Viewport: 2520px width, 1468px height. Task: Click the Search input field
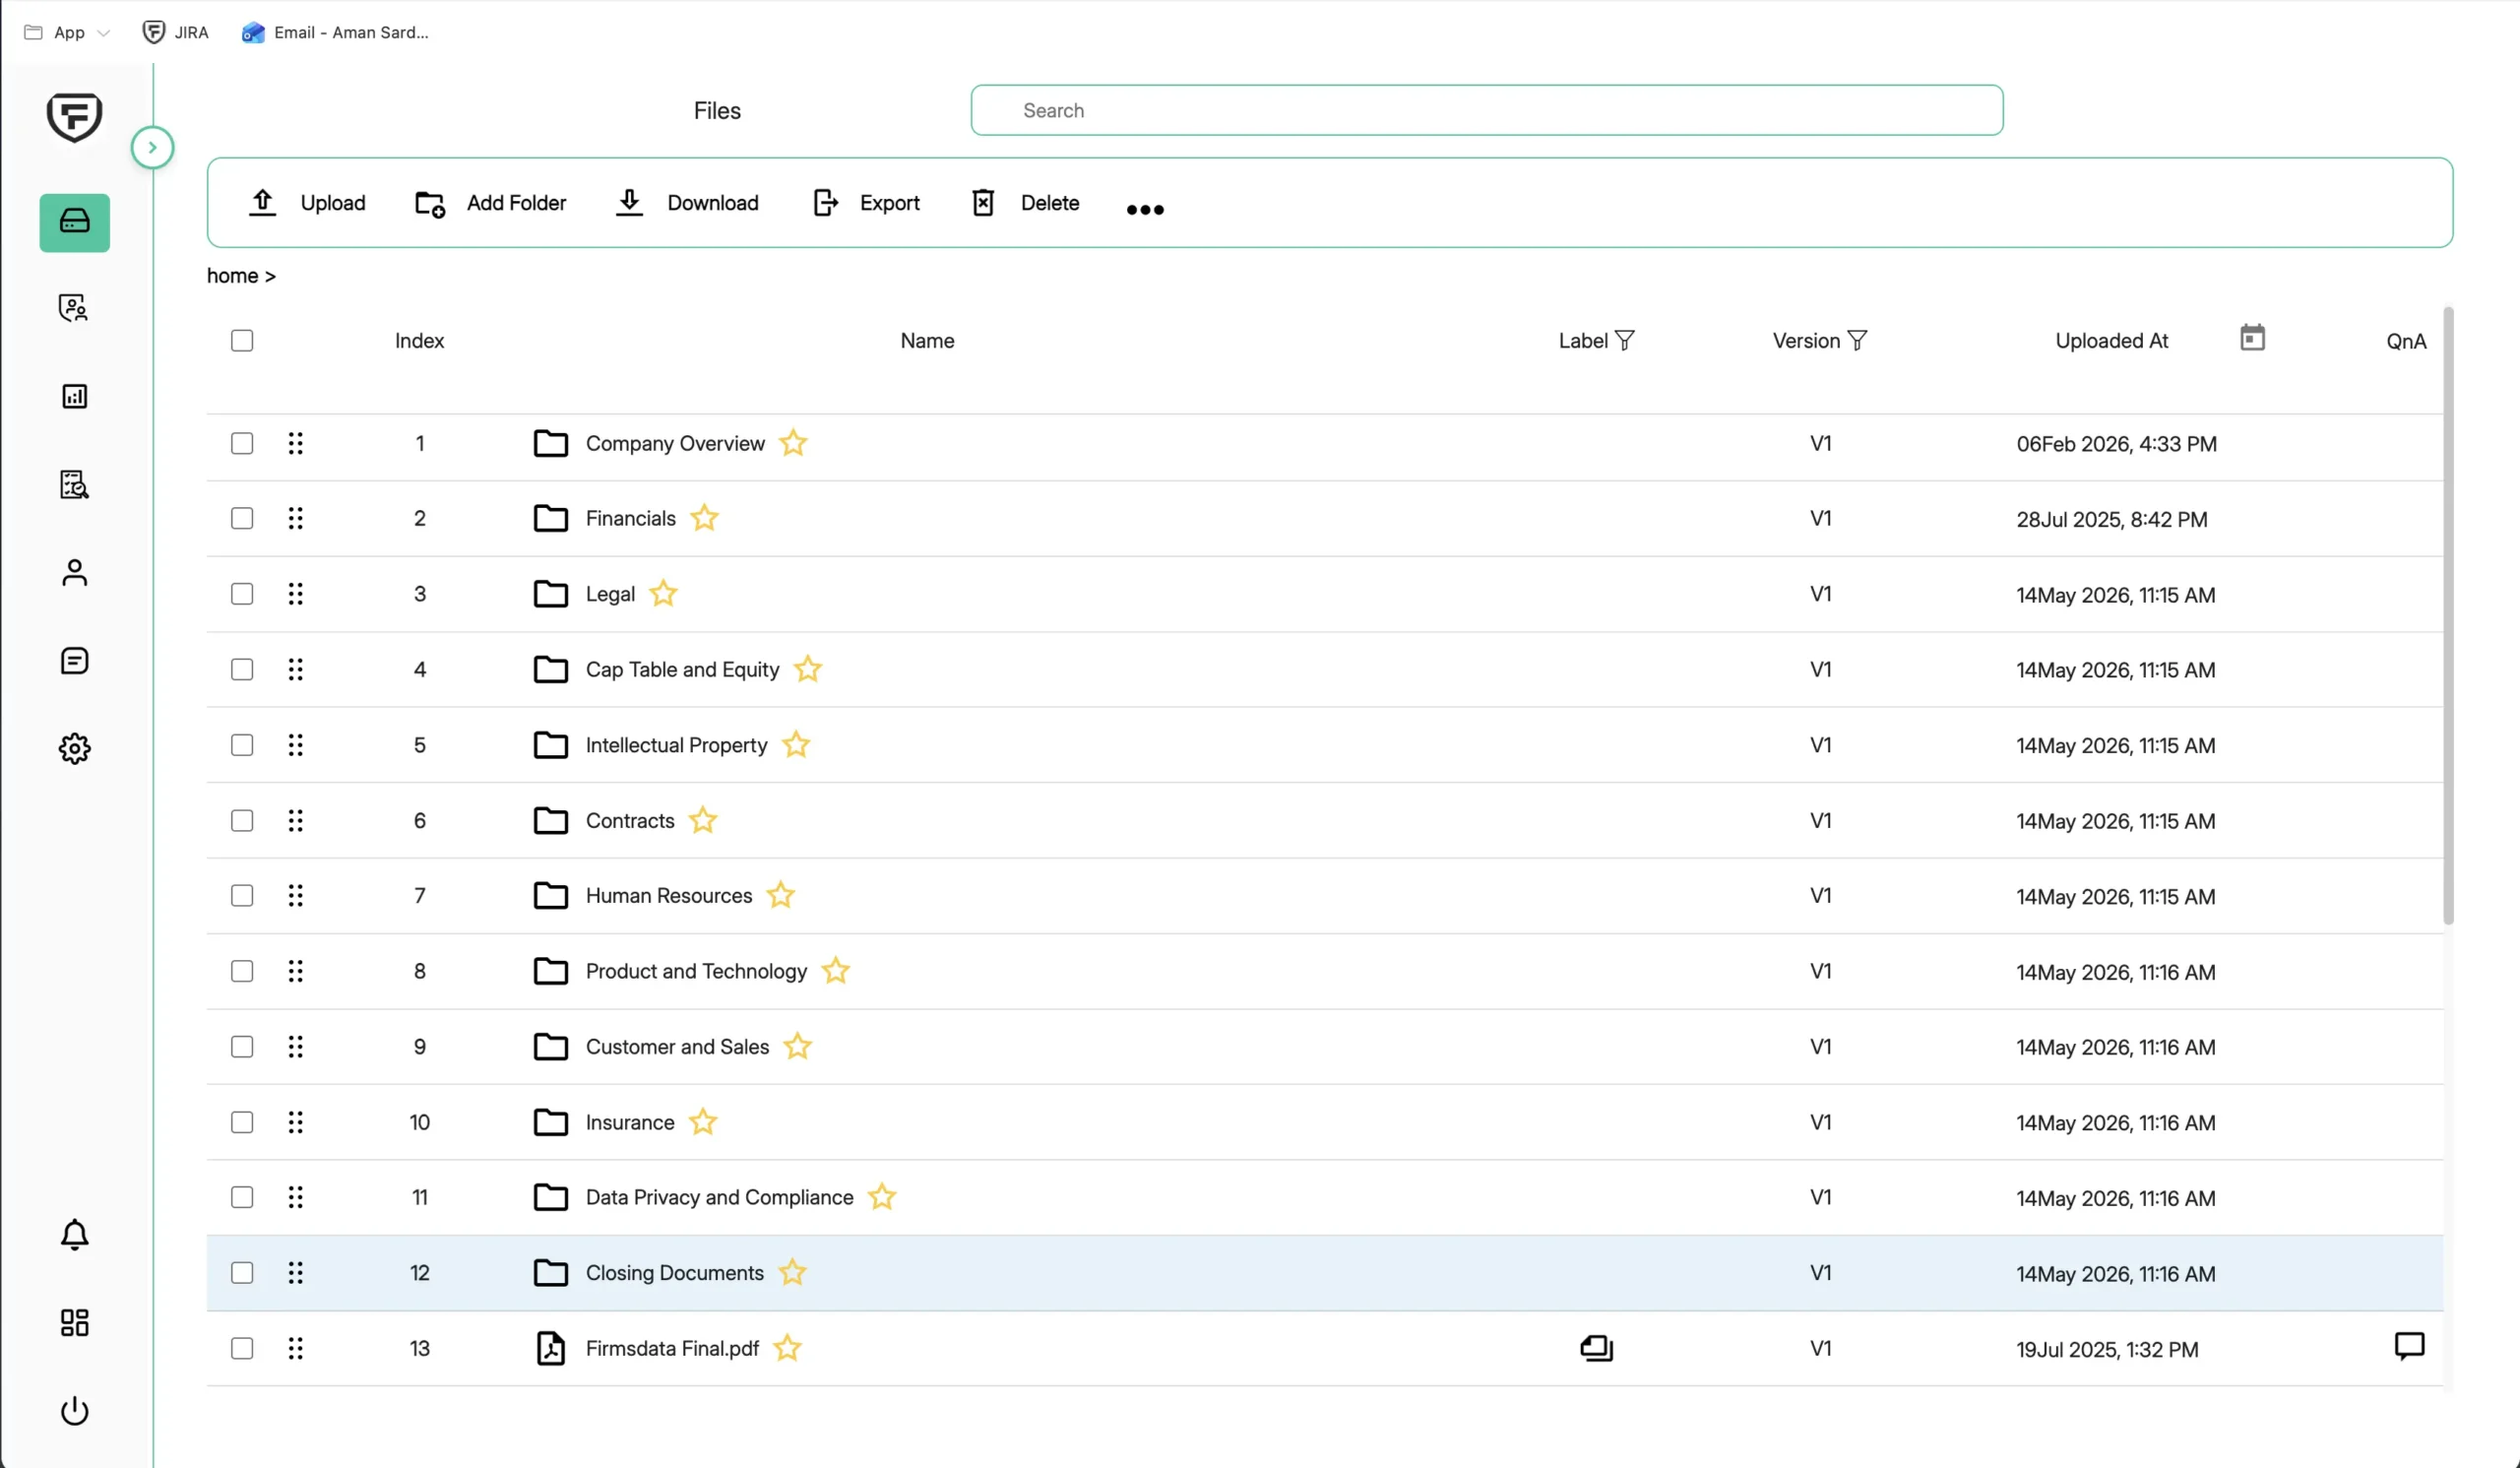click(x=1486, y=110)
